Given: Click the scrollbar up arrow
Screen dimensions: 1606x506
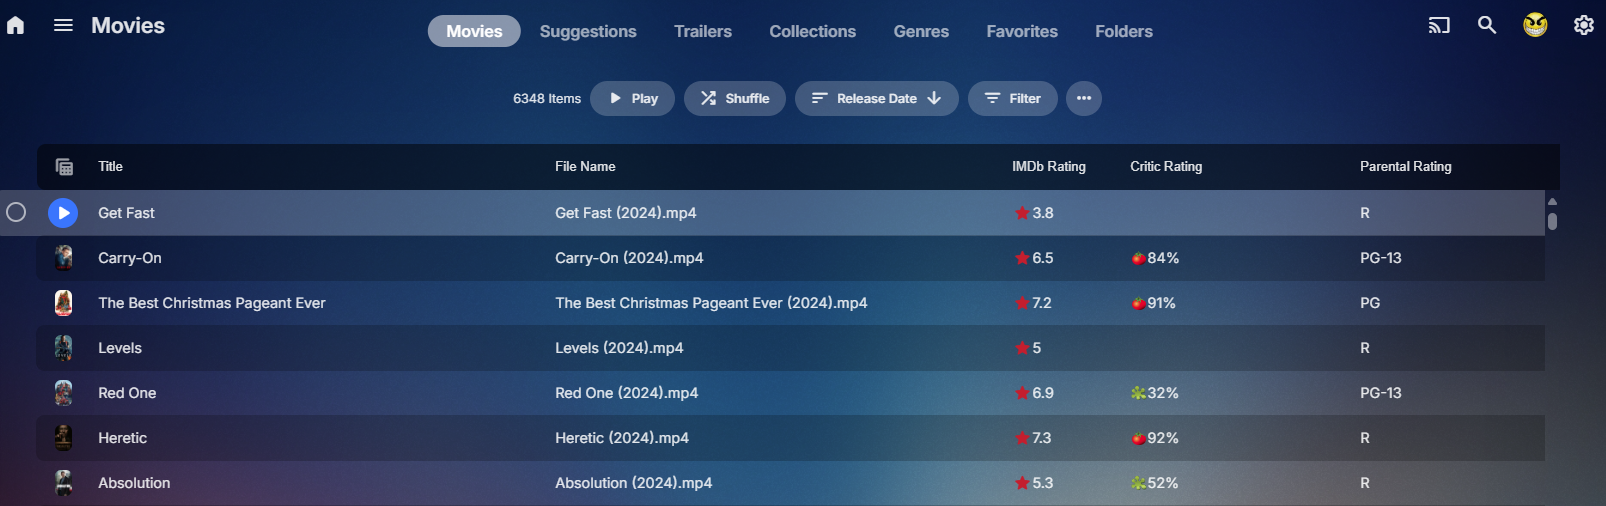Looking at the screenshot, I should (x=1552, y=201).
